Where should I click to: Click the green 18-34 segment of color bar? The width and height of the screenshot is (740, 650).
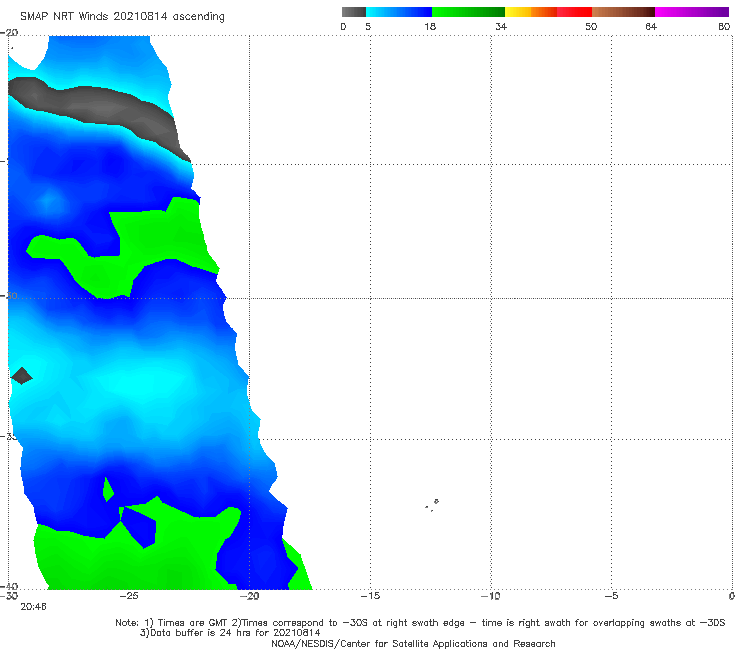468,12
